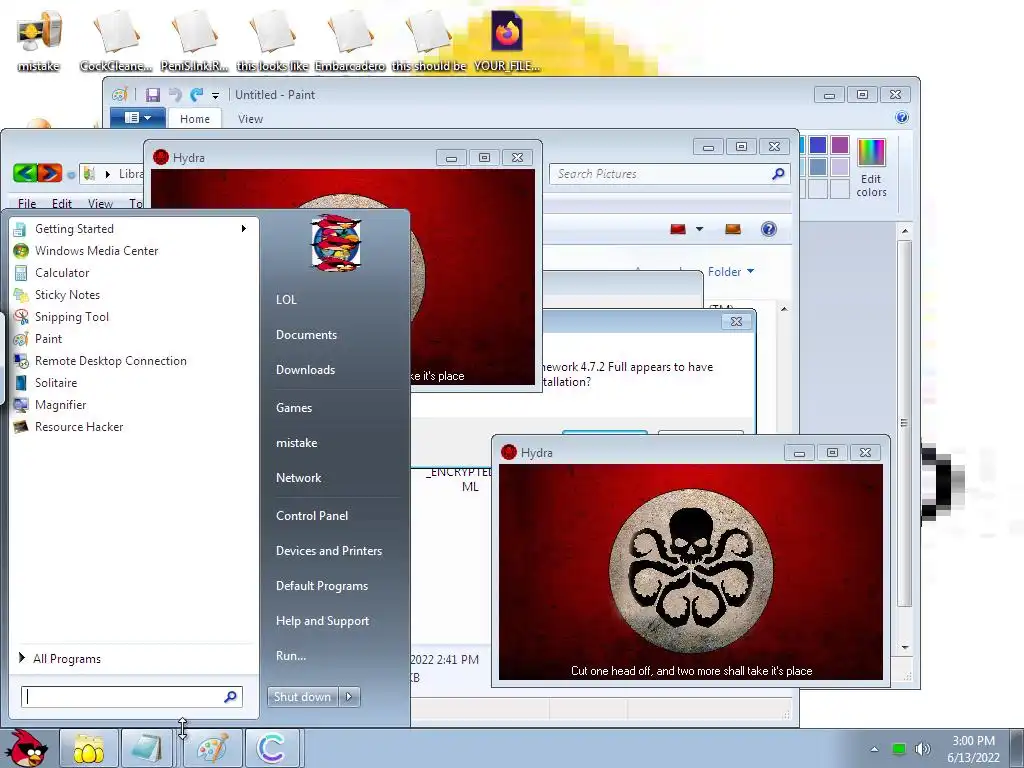The width and height of the screenshot is (1024, 768).
Task: Open YOUR_FILE desktop icon with Firefox logo
Action: click(507, 39)
